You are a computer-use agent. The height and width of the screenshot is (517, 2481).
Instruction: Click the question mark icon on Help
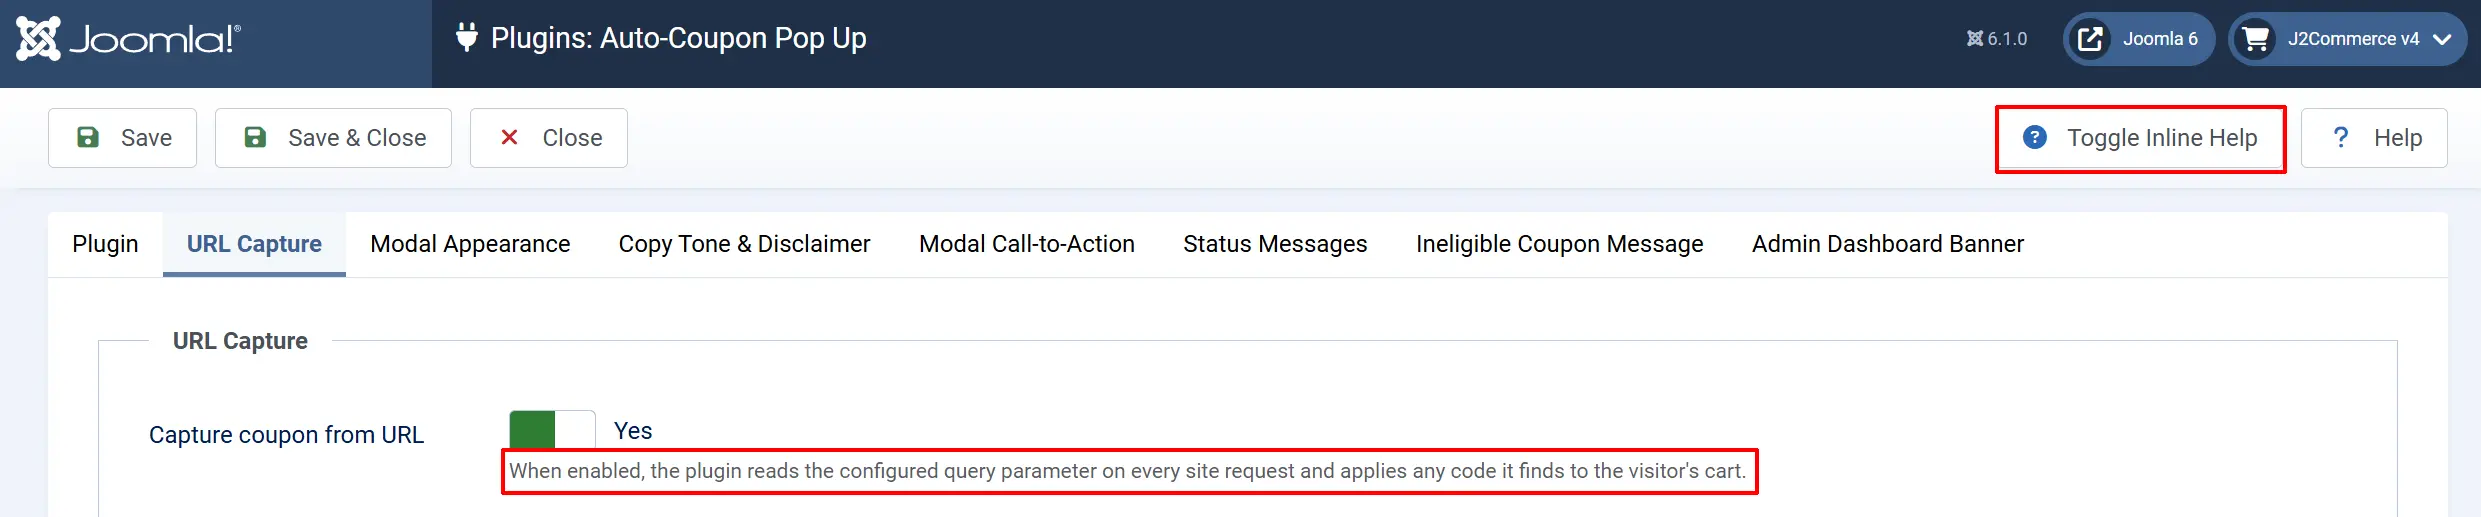point(2340,137)
